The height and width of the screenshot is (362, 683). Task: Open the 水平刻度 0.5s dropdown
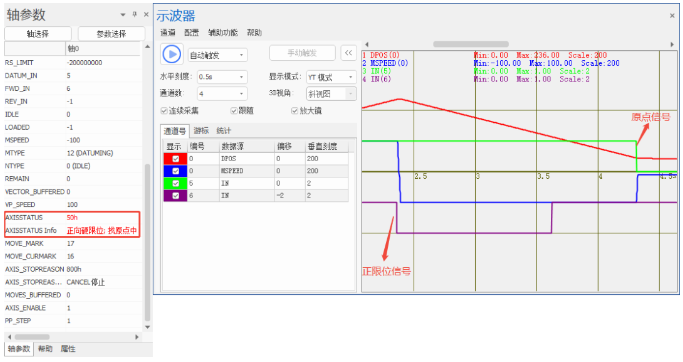tap(222, 77)
